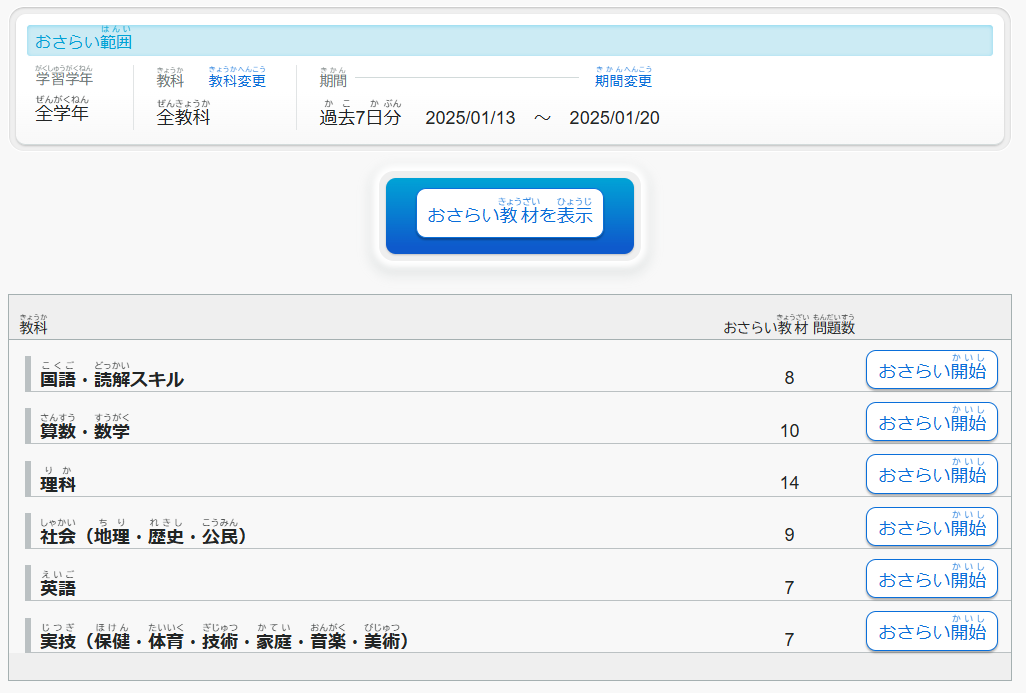Click おさらい開始 for 算数・数学

(931, 423)
